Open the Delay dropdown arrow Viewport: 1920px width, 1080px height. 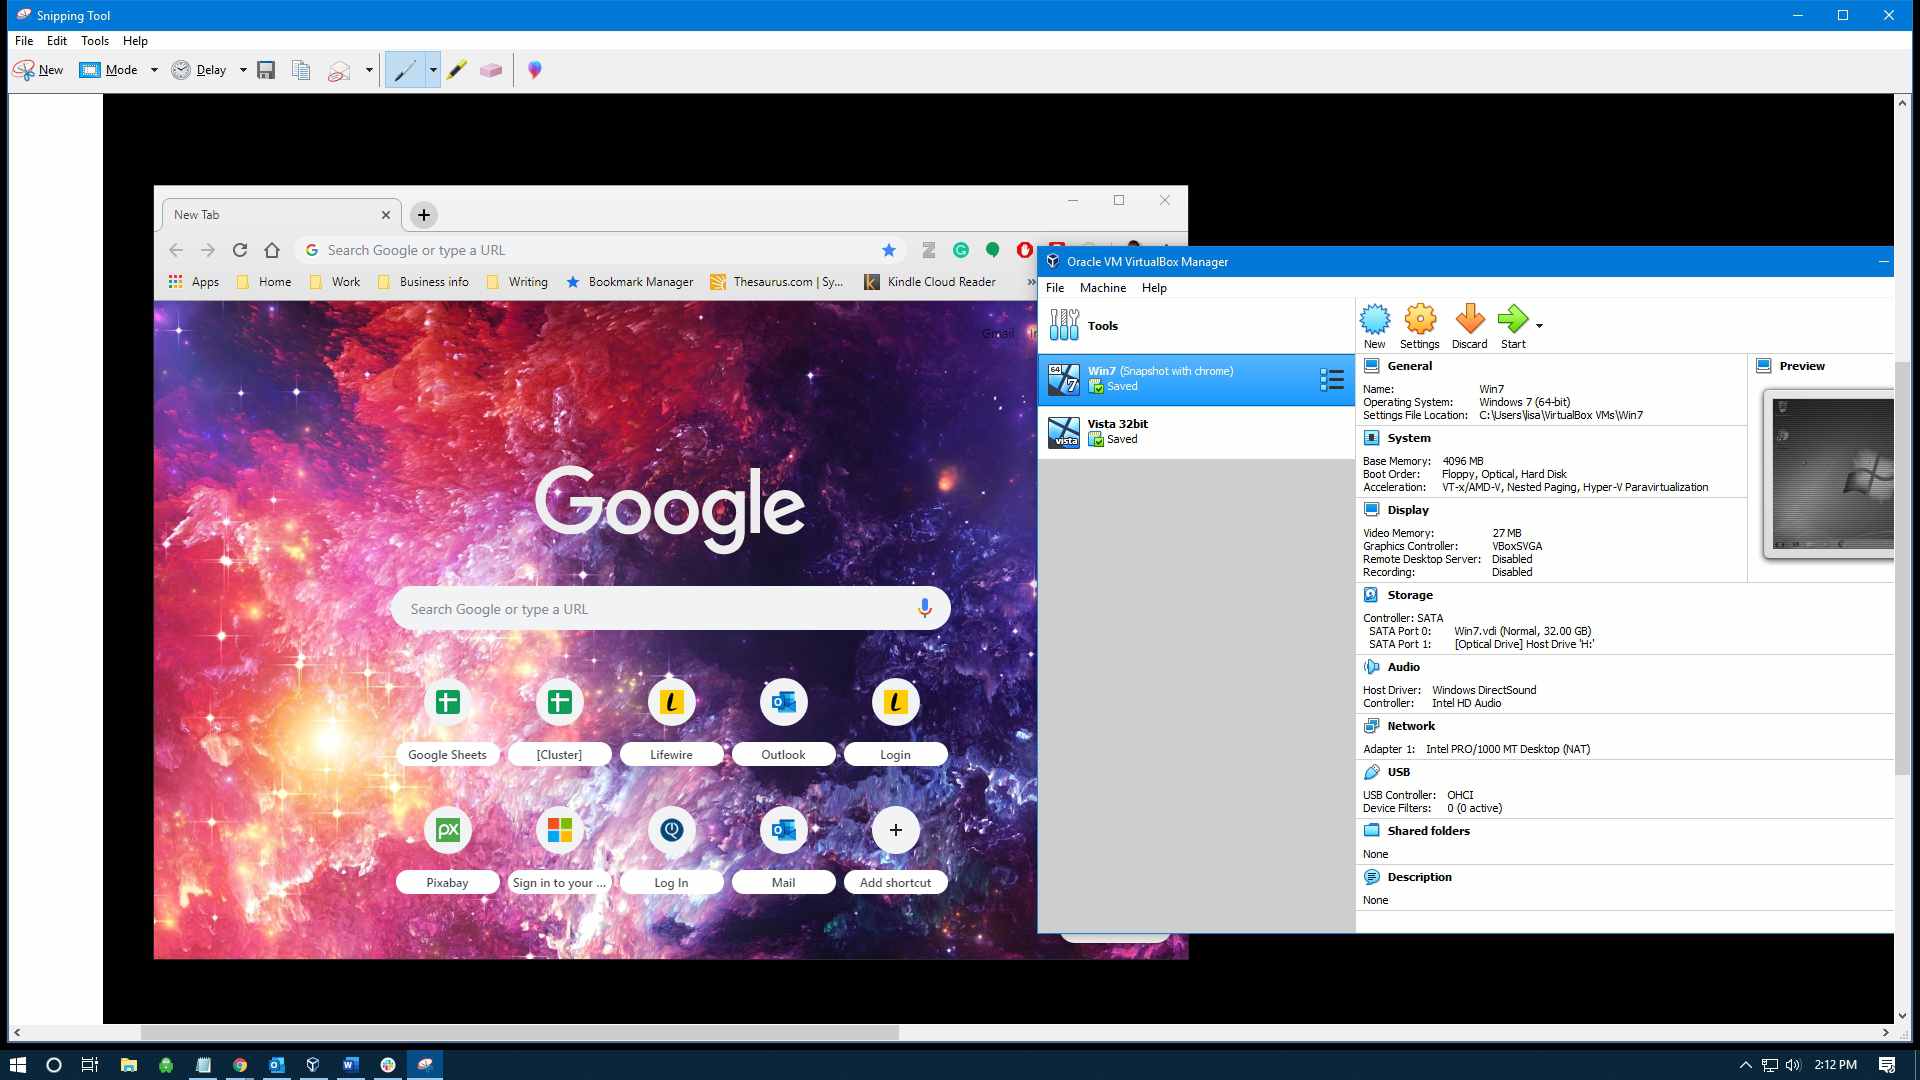coord(243,70)
